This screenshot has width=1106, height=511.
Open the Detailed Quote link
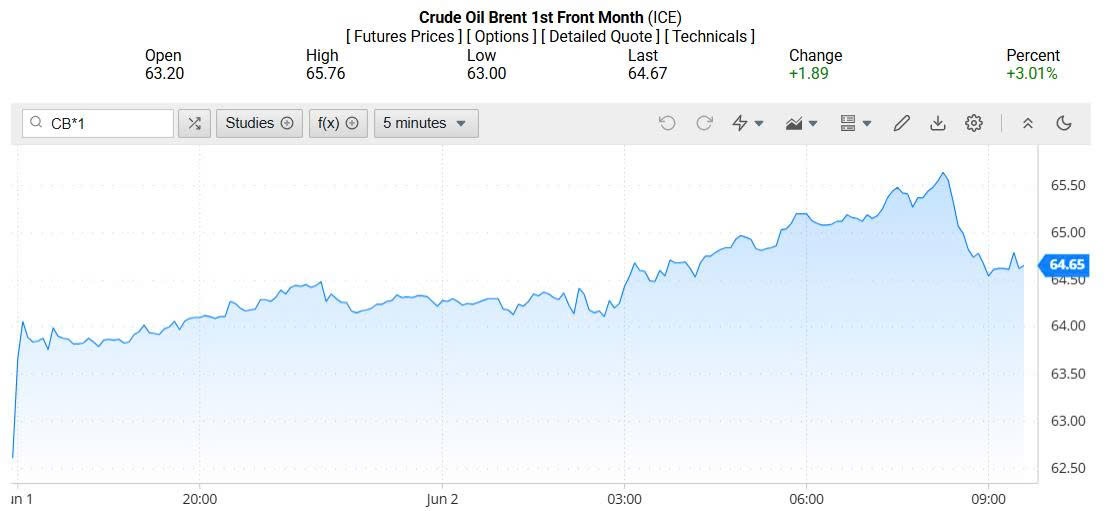[x=600, y=36]
